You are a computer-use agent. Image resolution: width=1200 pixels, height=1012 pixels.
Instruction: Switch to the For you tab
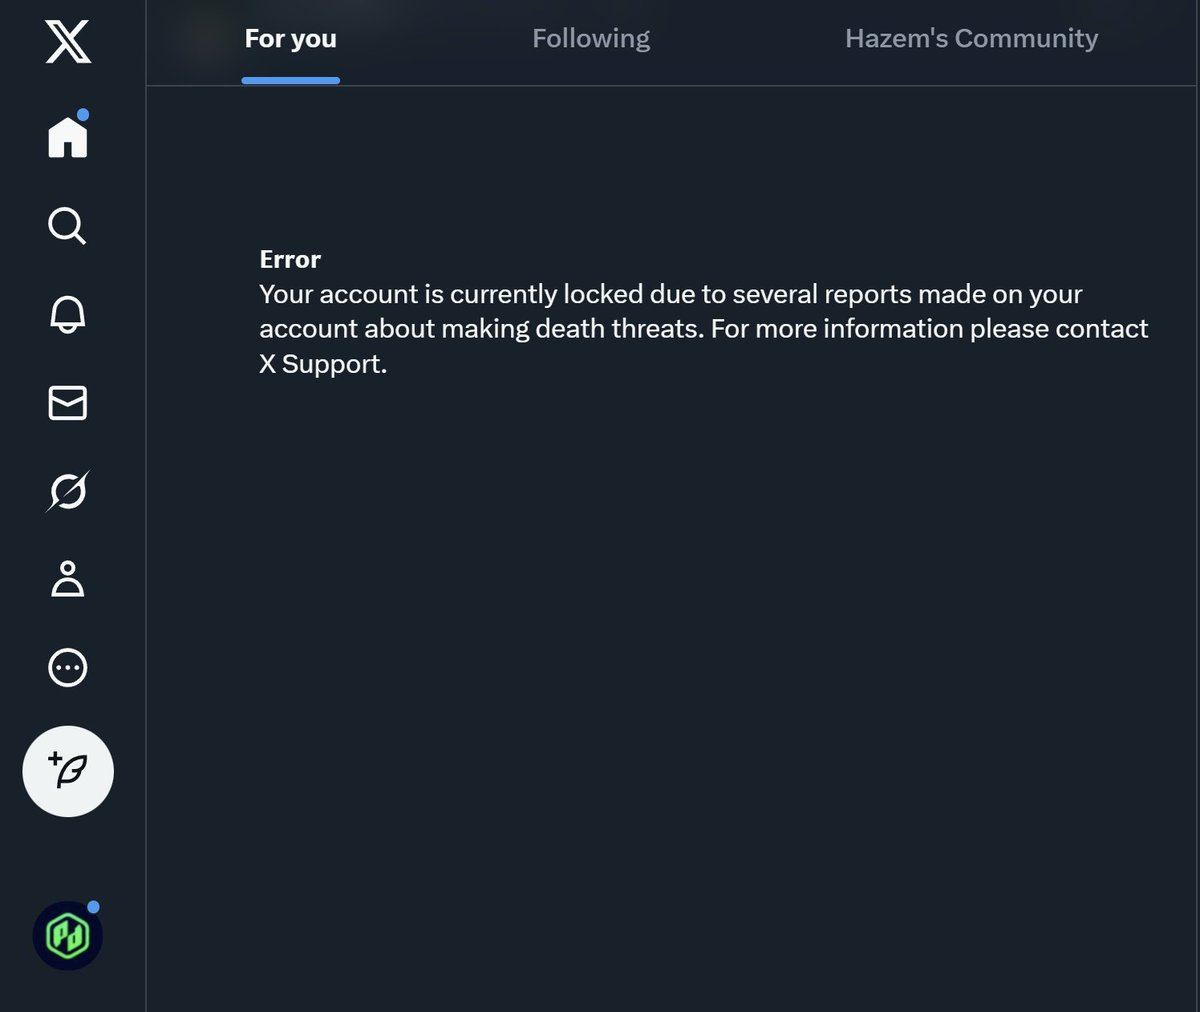tap(291, 39)
